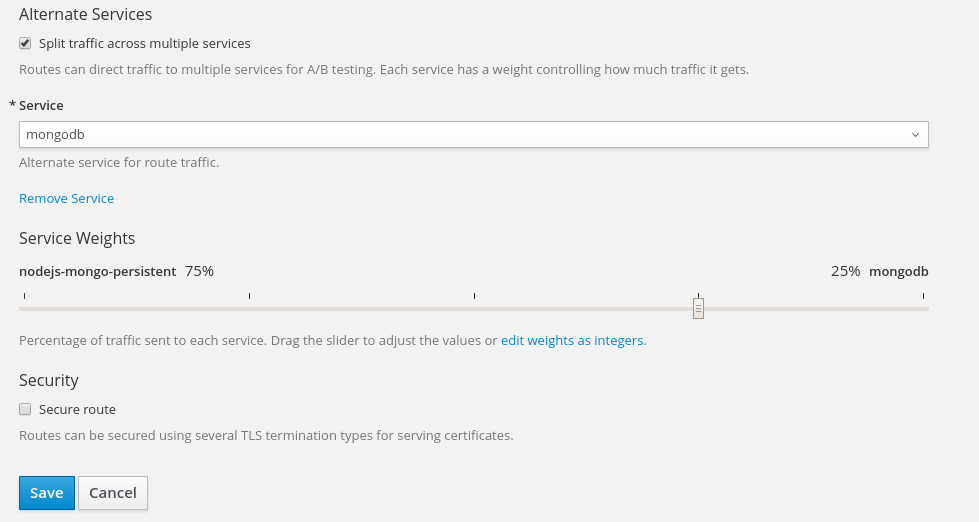Click the Service field label
This screenshot has width=979, height=522.
coord(41,105)
